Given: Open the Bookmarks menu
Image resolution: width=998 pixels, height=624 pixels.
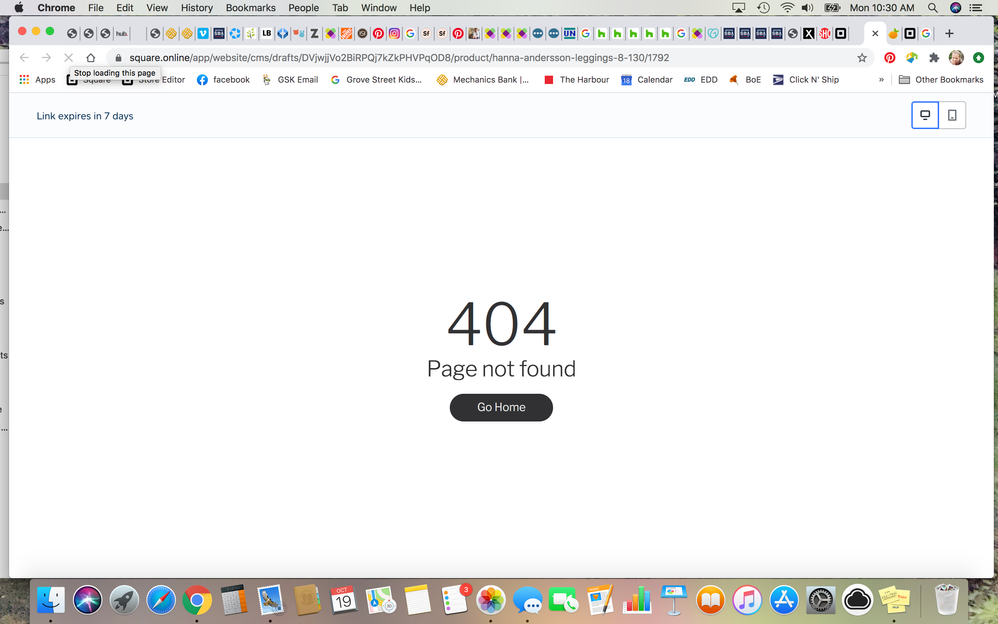Looking at the screenshot, I should 250,8.
